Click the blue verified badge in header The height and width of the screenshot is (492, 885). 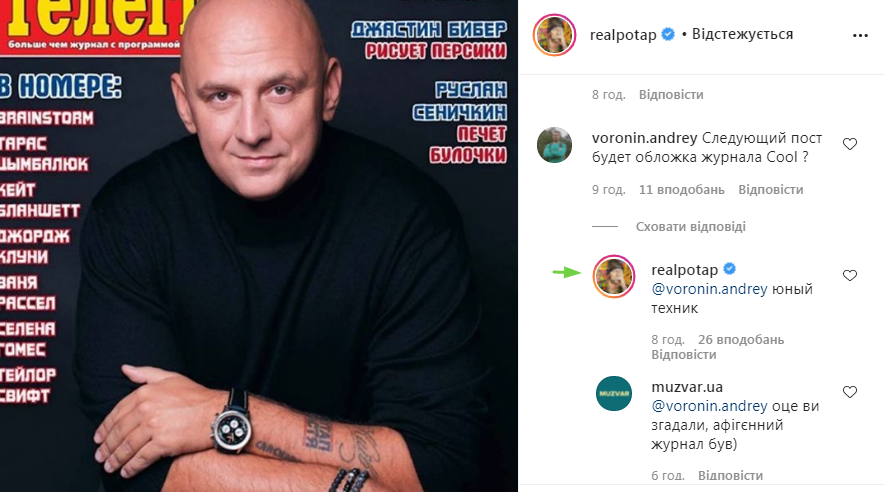pos(668,34)
